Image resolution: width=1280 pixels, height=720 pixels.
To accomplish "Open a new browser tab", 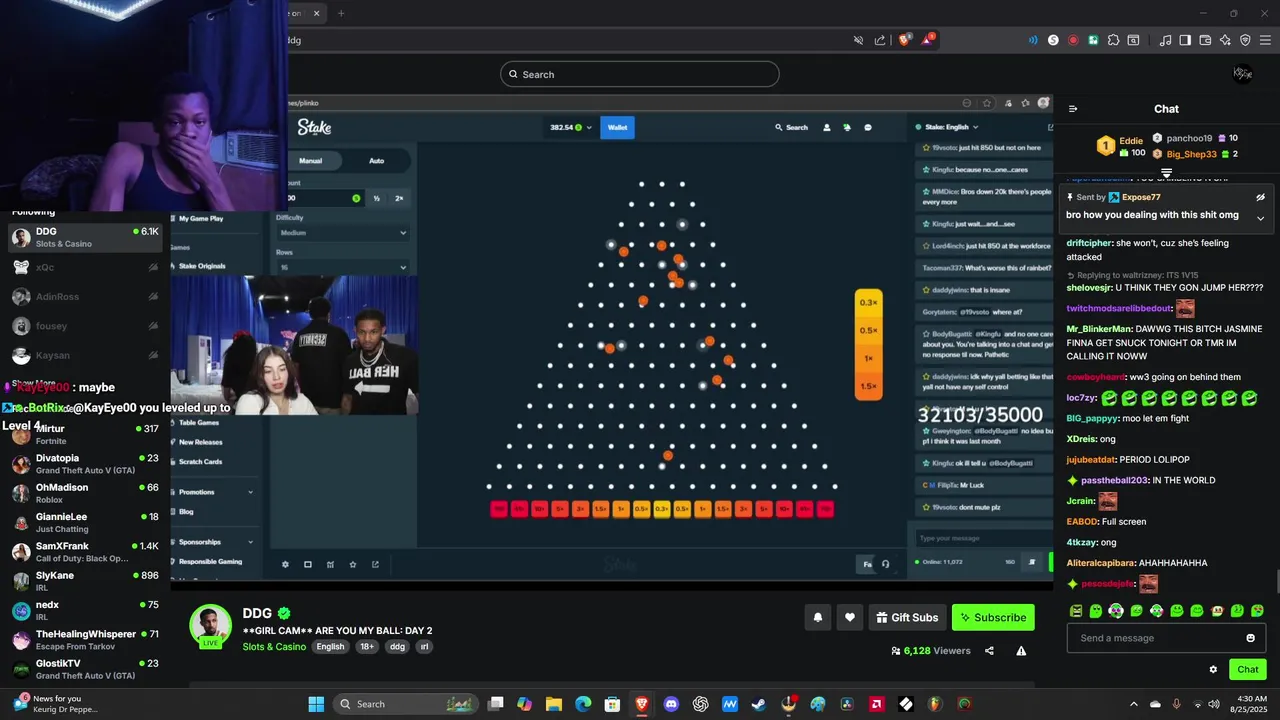I will (341, 13).
